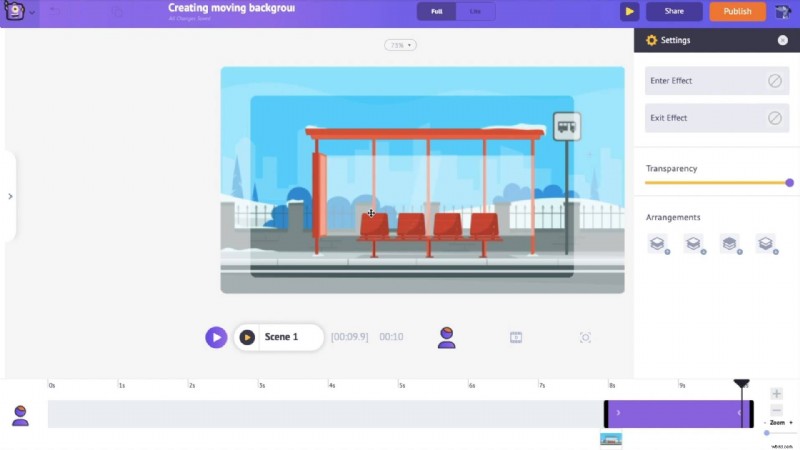Click the project title Creating moving background
The image size is (800, 450).
(x=231, y=8)
